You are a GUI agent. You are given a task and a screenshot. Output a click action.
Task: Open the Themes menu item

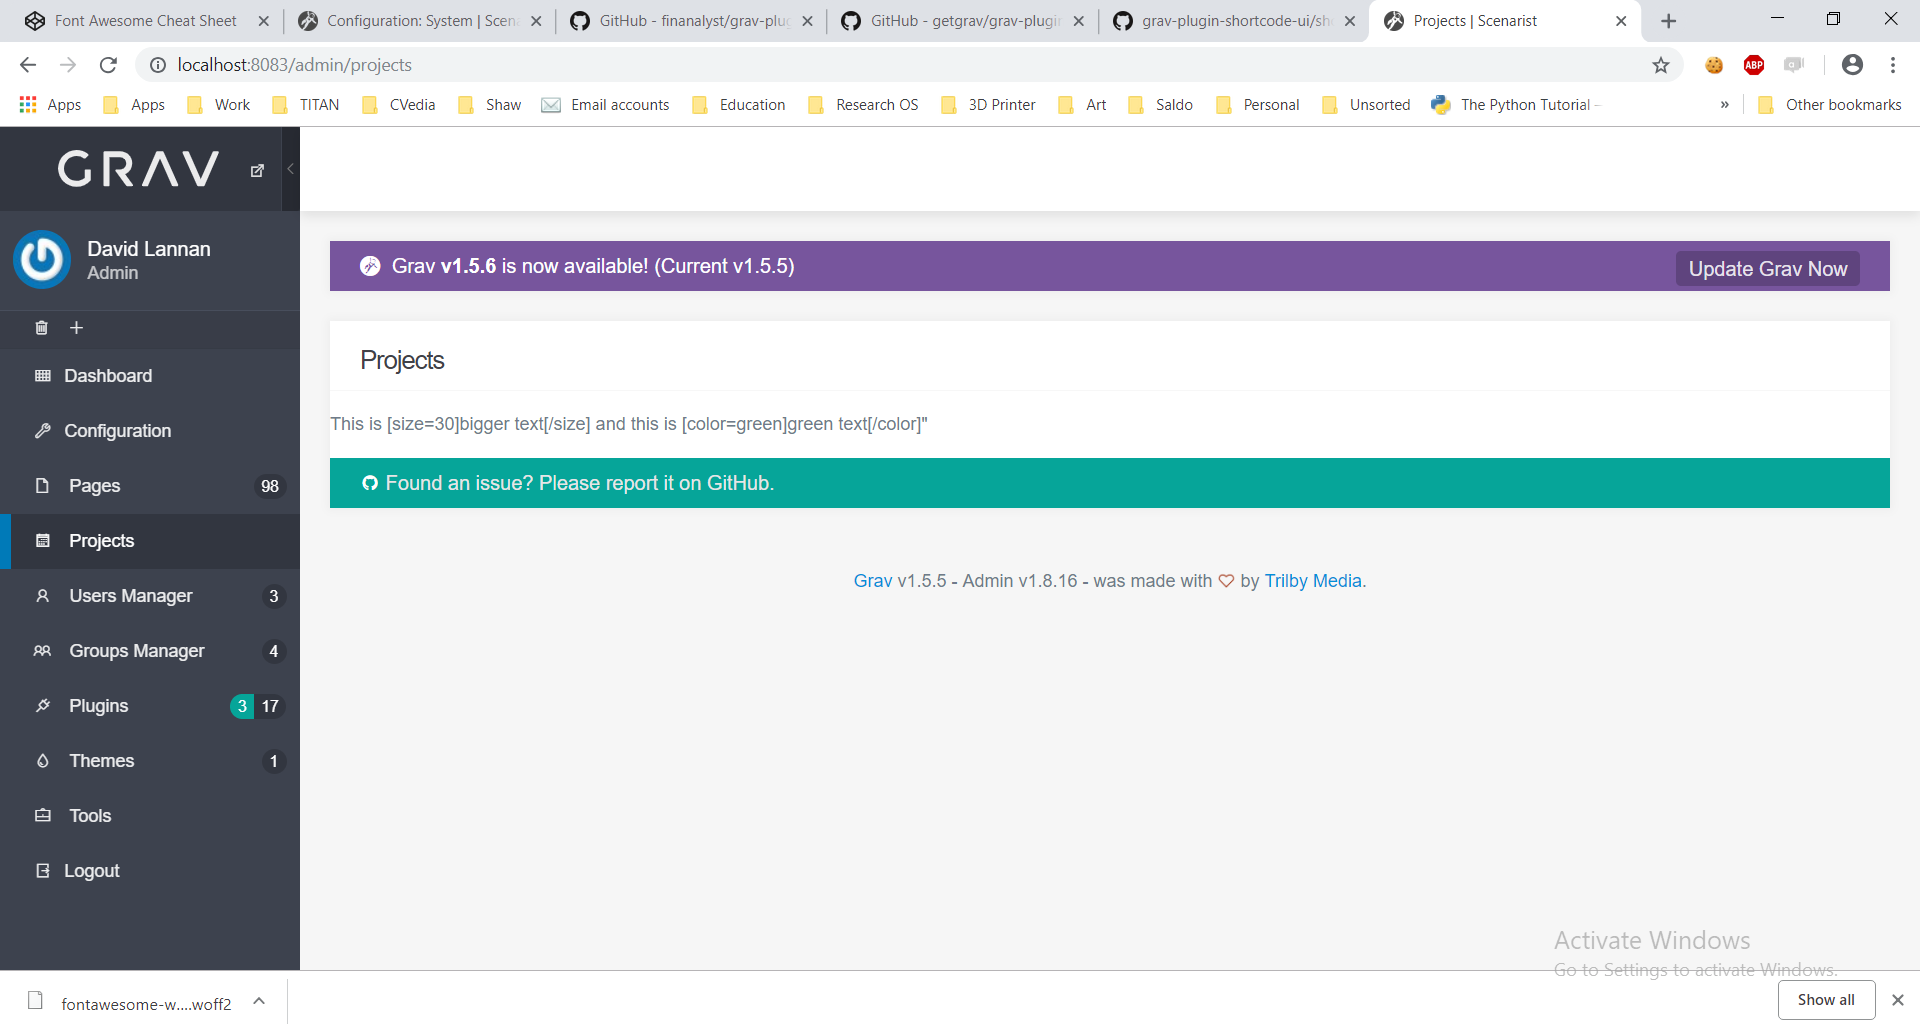click(150, 761)
